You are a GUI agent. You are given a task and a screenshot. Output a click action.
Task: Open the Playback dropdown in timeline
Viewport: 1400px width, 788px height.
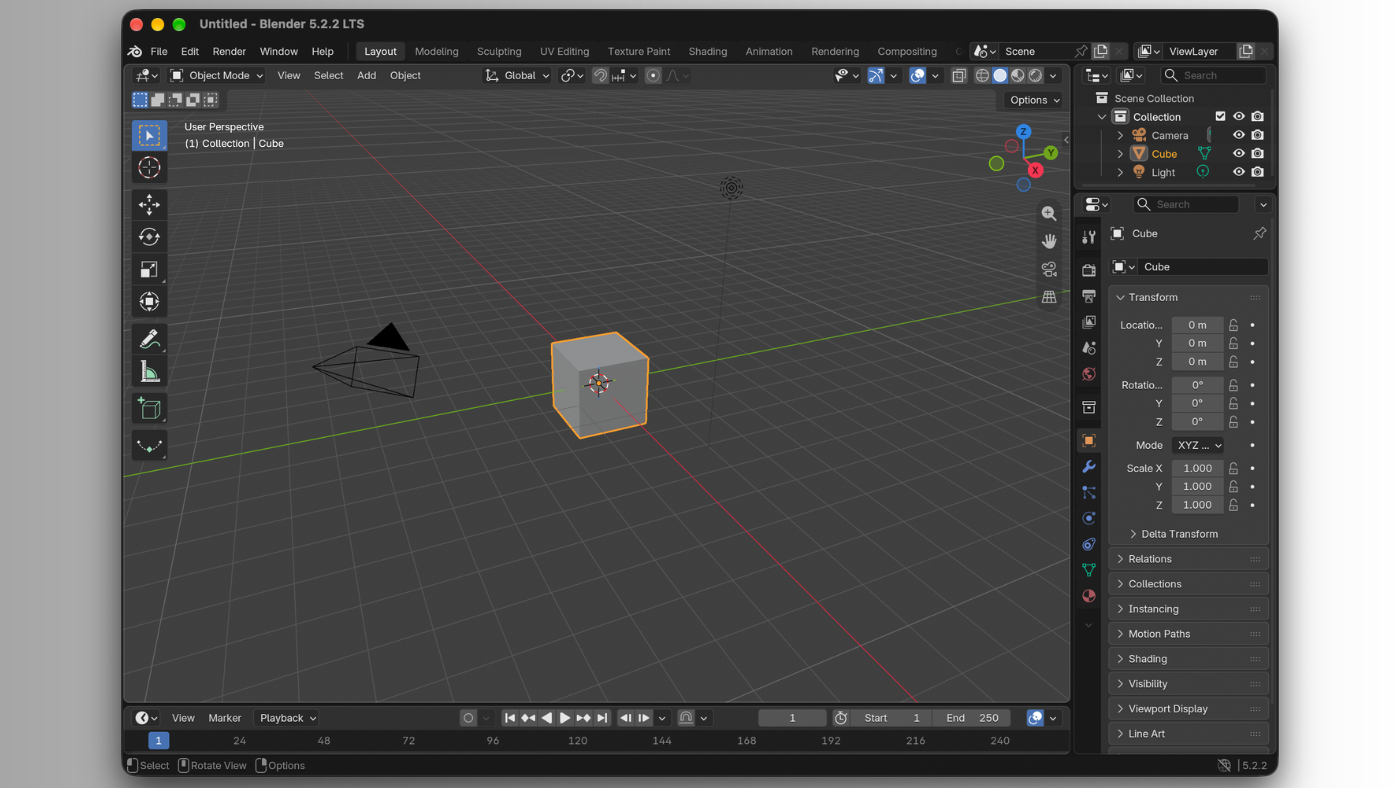coord(288,718)
